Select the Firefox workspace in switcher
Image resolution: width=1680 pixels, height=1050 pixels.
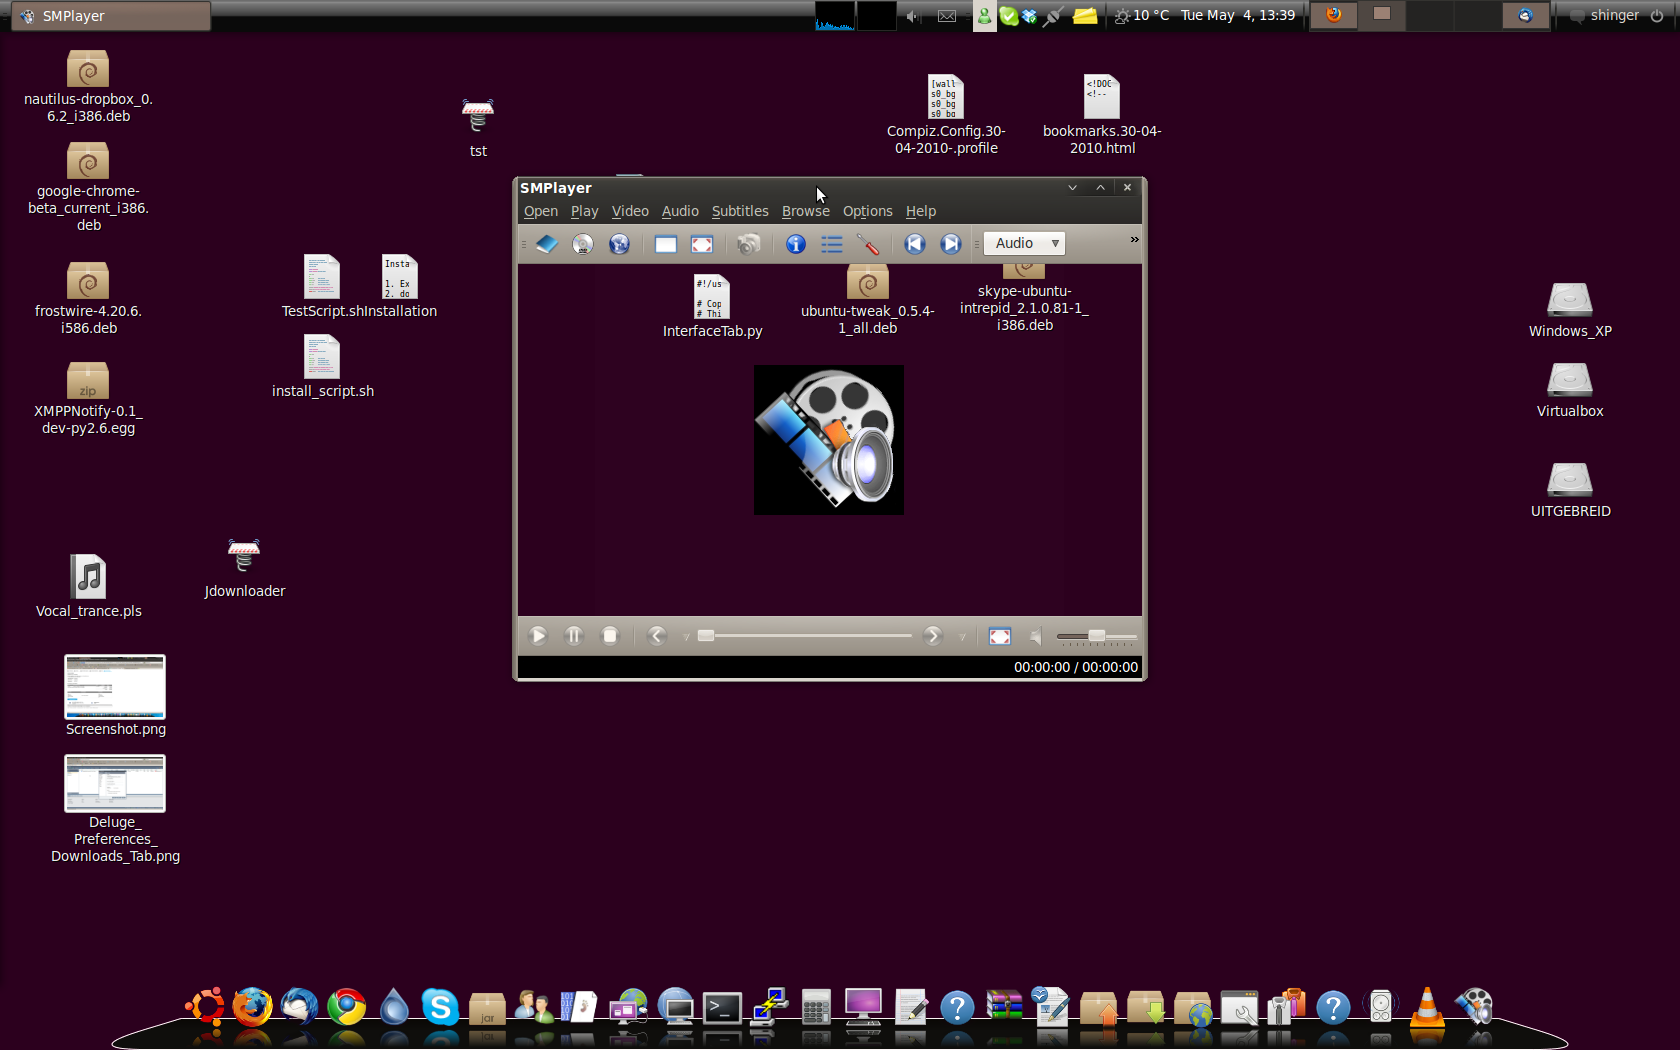(1334, 15)
